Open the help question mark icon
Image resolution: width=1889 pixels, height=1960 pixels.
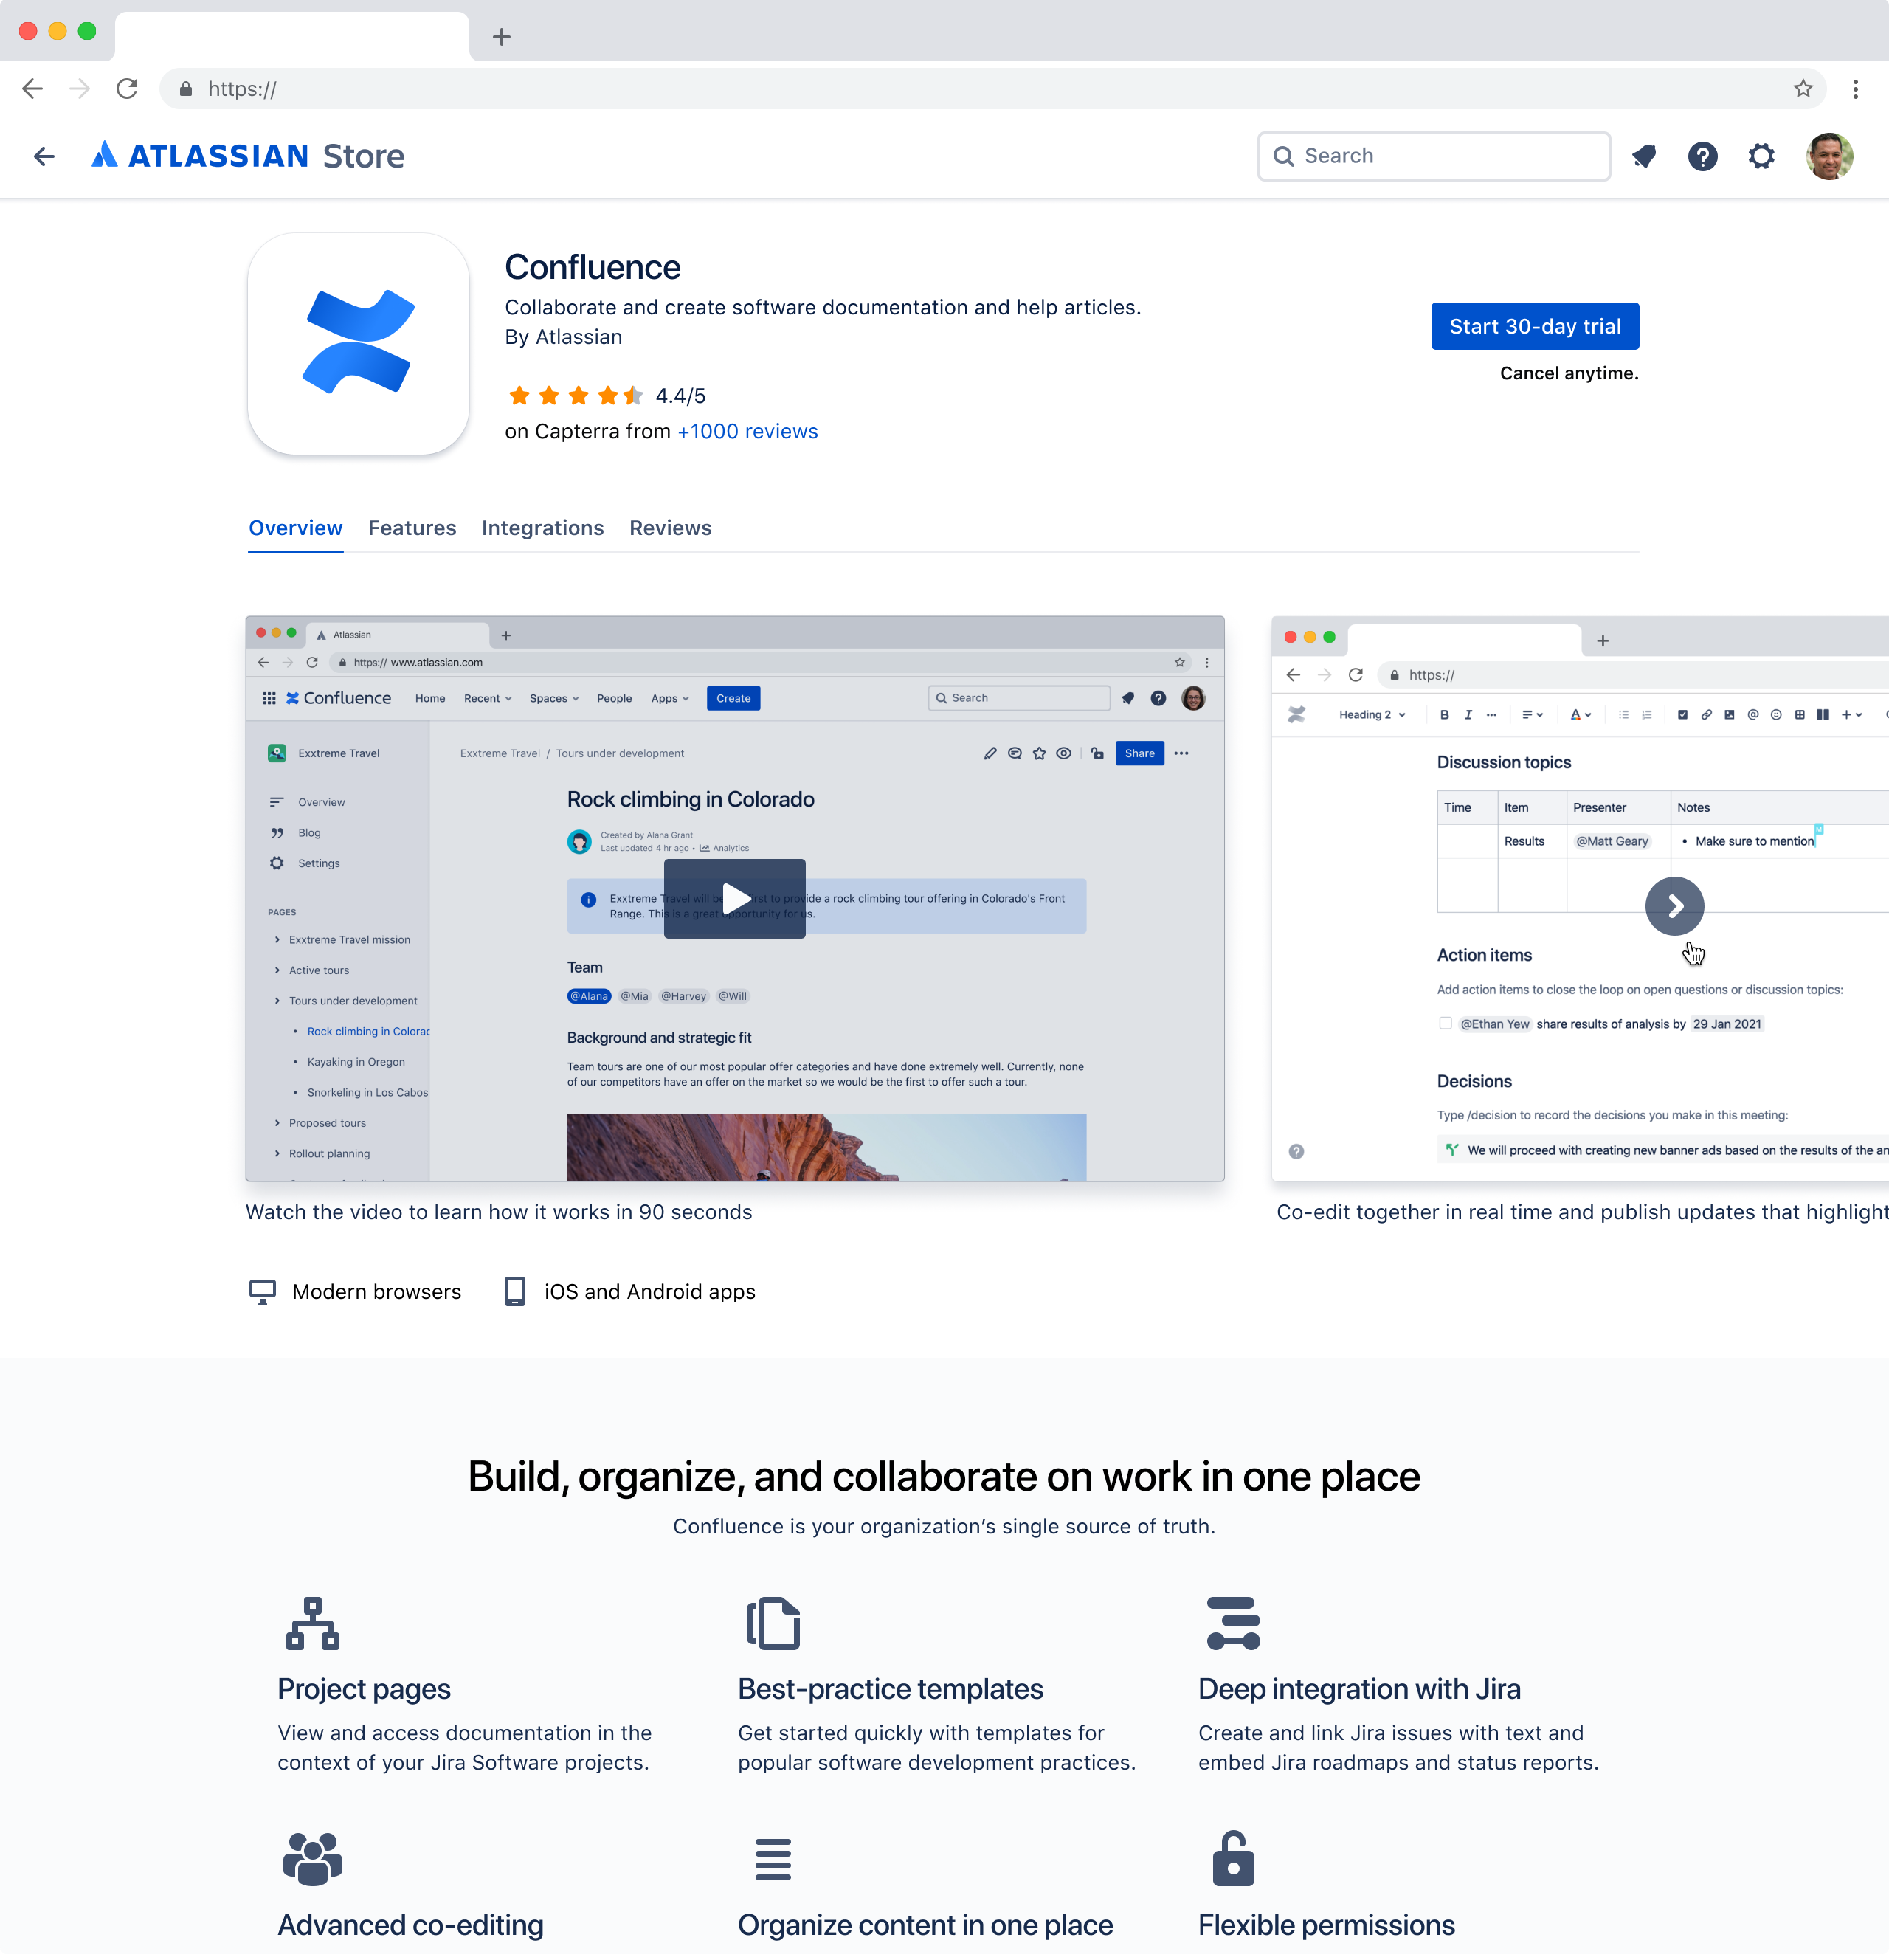[x=1702, y=156]
